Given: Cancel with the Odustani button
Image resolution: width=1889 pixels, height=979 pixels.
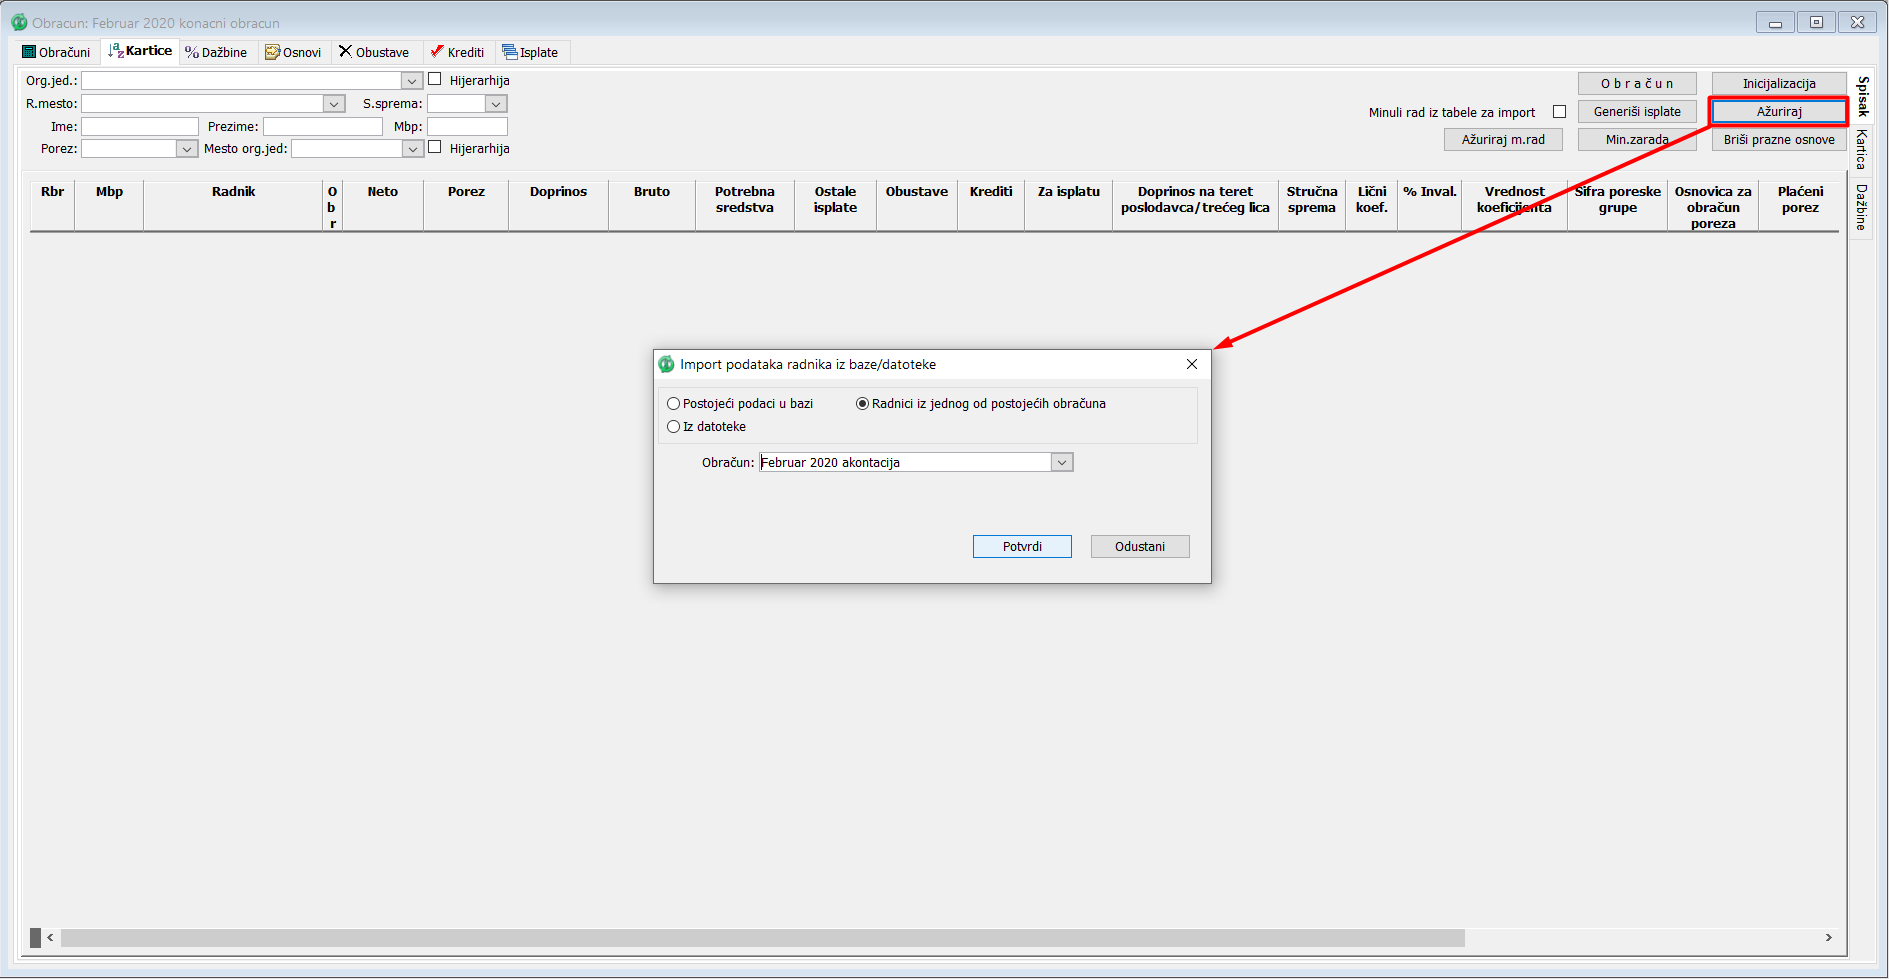Looking at the screenshot, I should coord(1140,546).
